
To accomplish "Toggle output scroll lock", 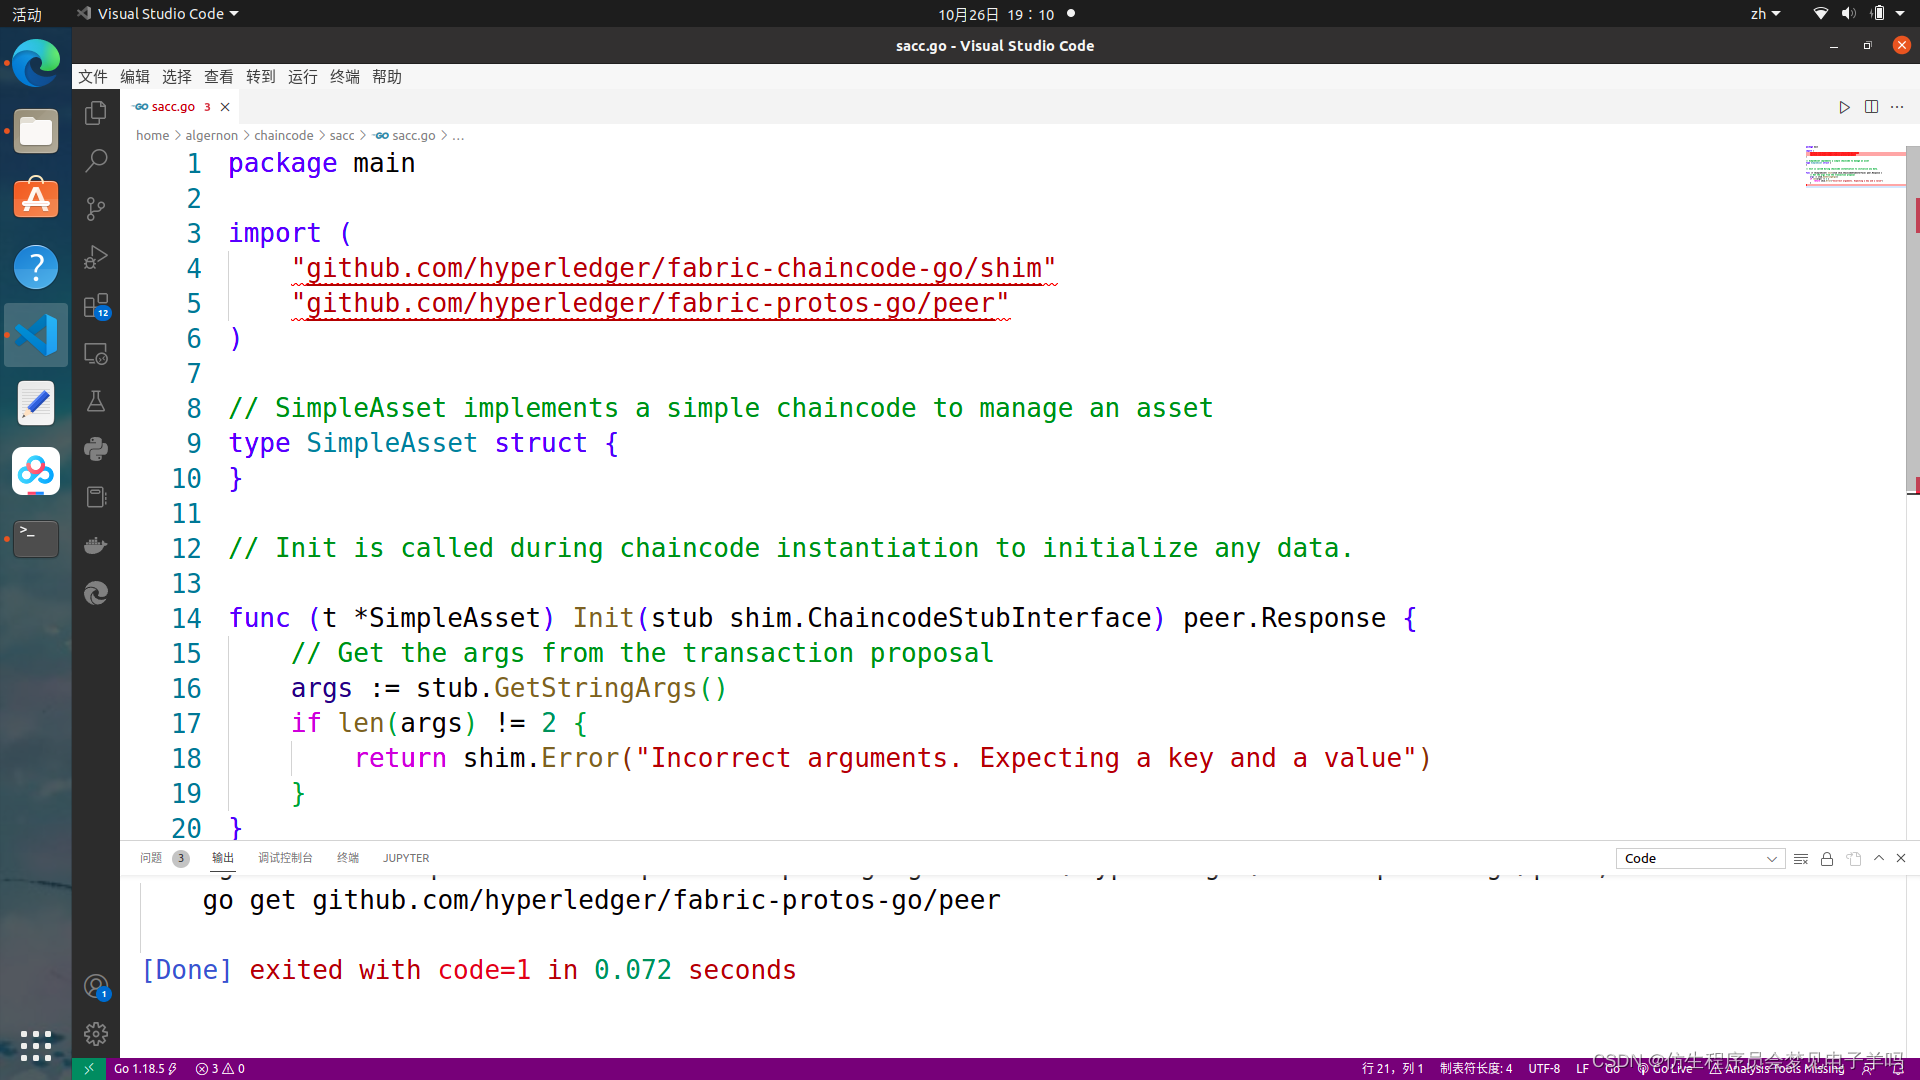I will [1827, 859].
